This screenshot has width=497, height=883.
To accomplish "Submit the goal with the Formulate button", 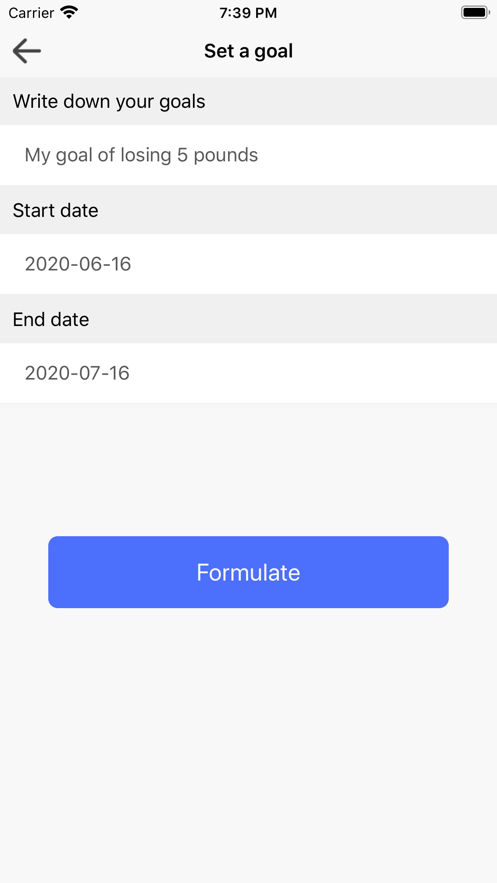I will click(x=248, y=572).
